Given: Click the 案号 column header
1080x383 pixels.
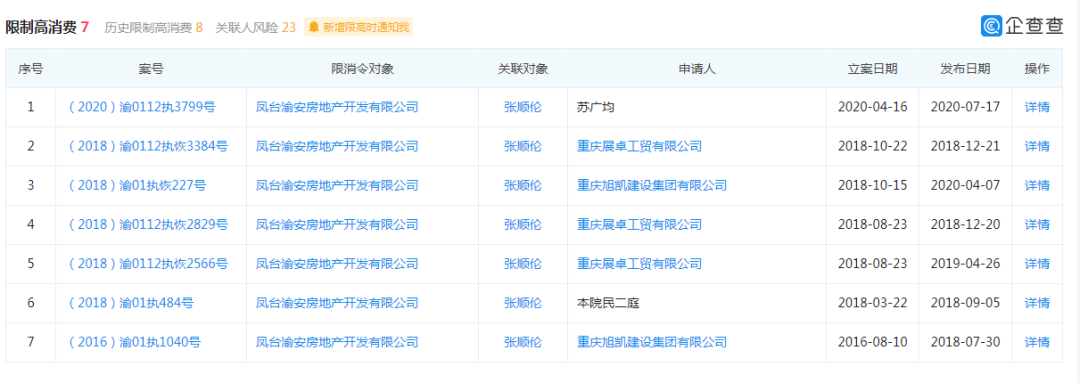Looking at the screenshot, I should pos(151,69).
